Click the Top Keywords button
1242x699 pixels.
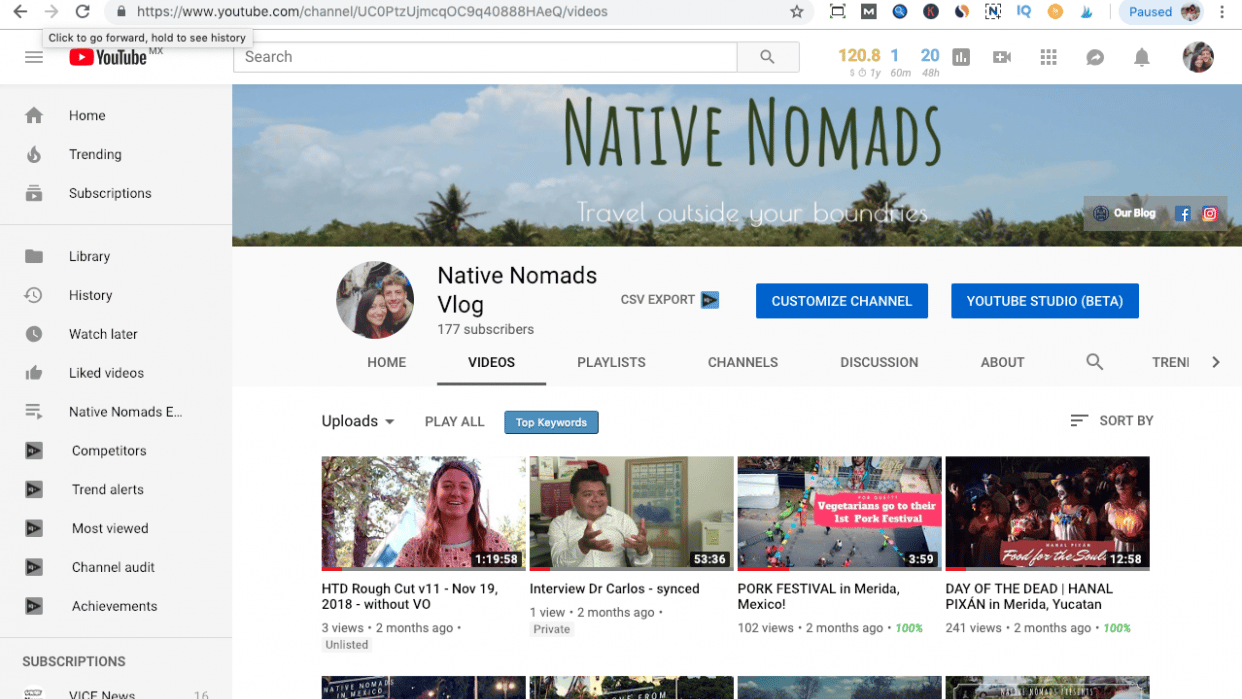[551, 422]
